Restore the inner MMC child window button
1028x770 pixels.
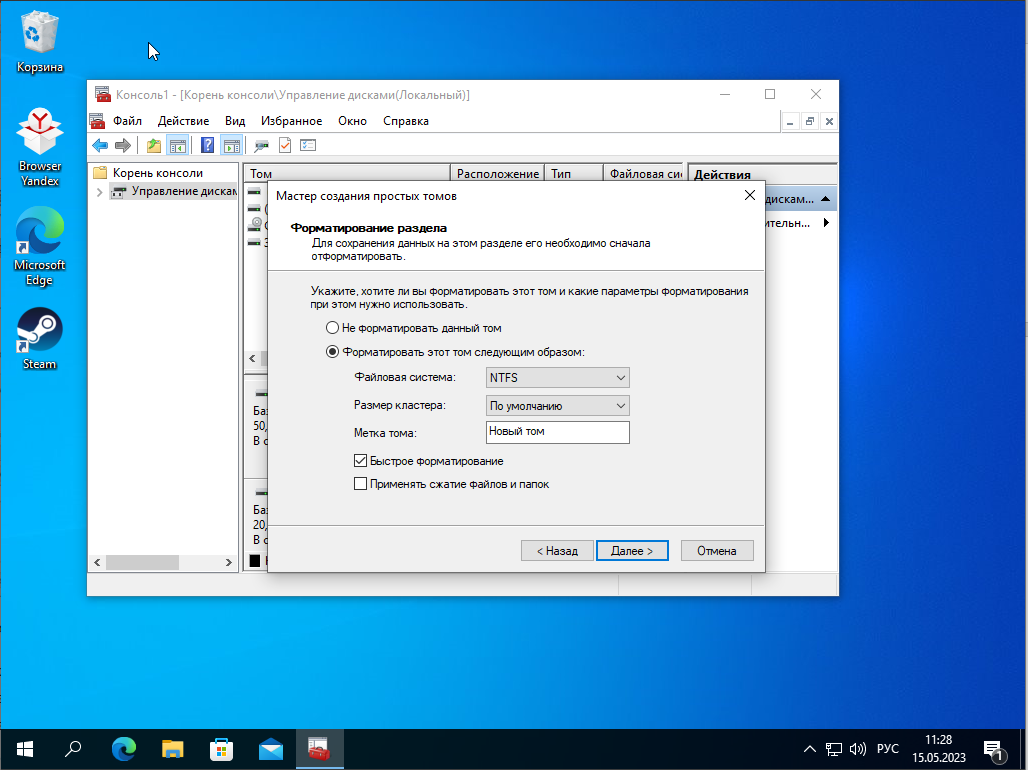810,121
